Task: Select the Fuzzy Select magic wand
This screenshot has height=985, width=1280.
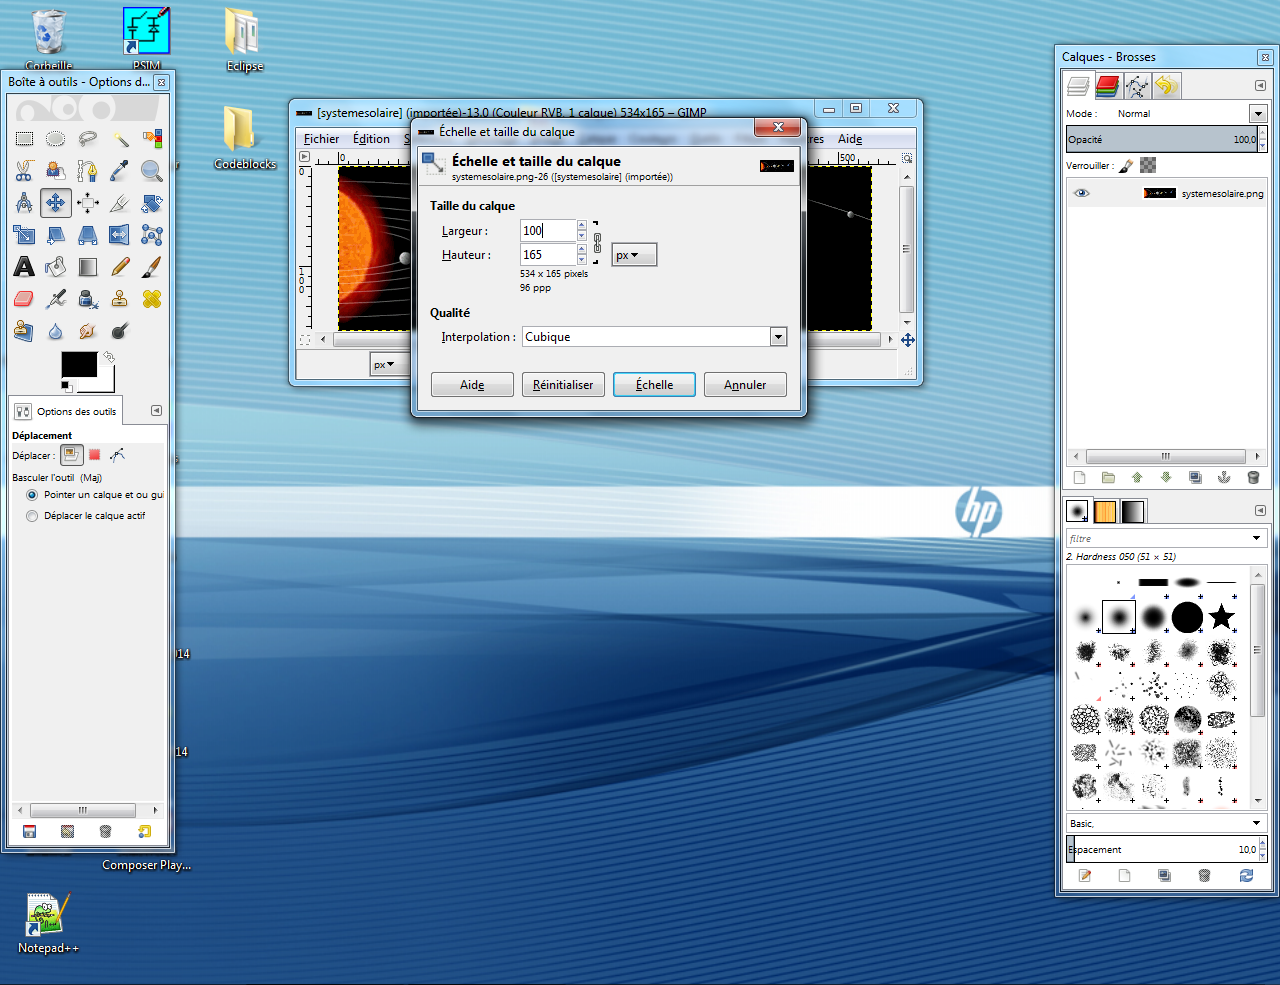Action: click(120, 139)
